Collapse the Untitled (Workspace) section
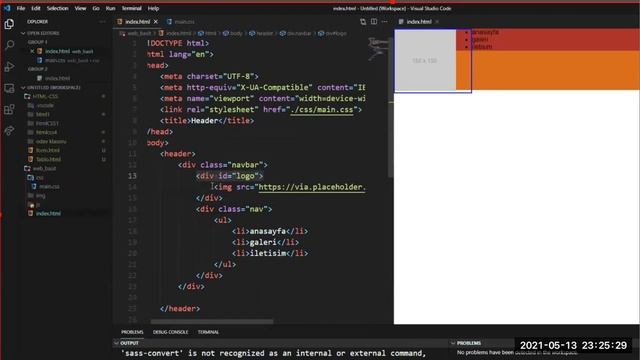The image size is (640, 360). coord(23,88)
